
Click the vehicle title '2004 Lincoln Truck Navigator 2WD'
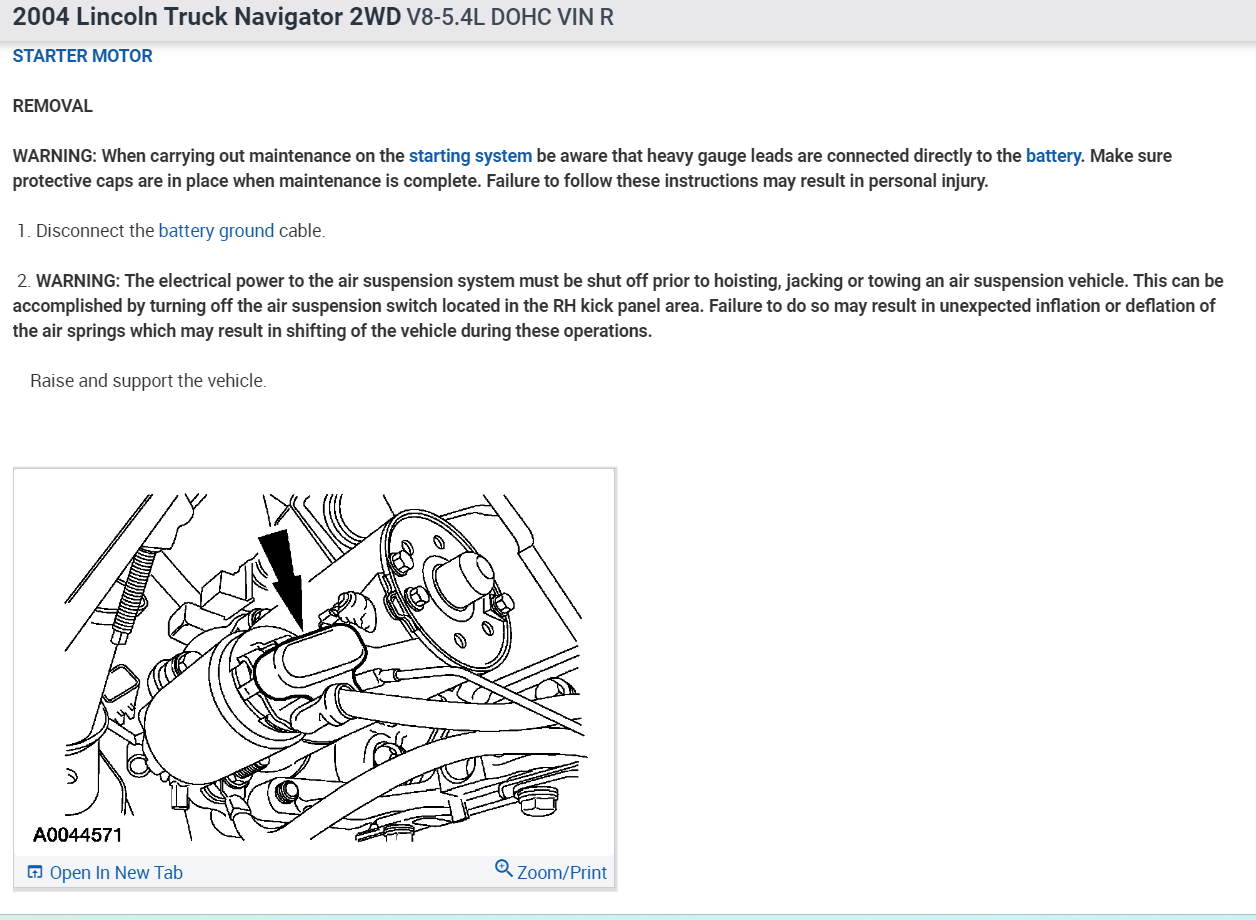207,17
